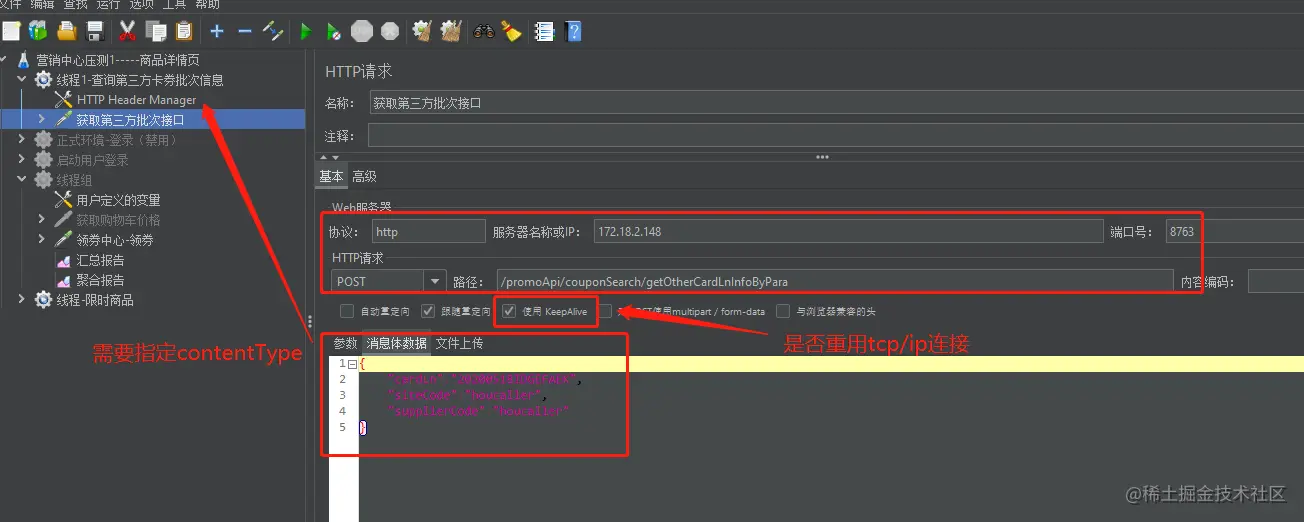Click the Toggle enable/disable icon
This screenshot has height=522, width=1304.
click(x=272, y=31)
